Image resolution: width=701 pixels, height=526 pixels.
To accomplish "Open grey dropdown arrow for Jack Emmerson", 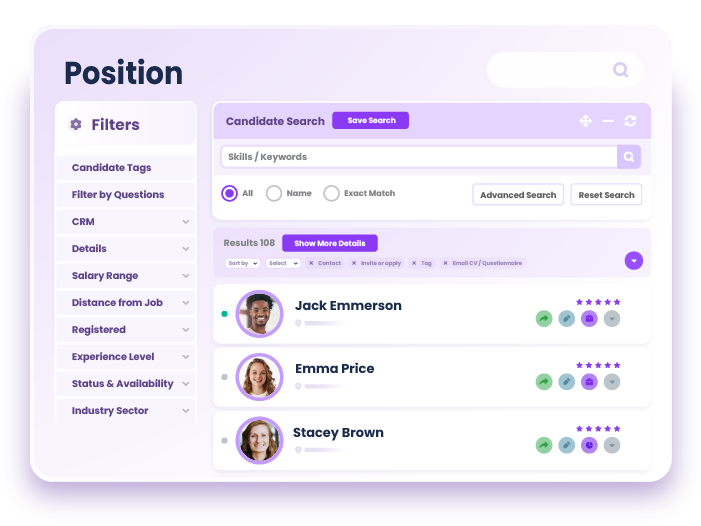I will coord(612,319).
